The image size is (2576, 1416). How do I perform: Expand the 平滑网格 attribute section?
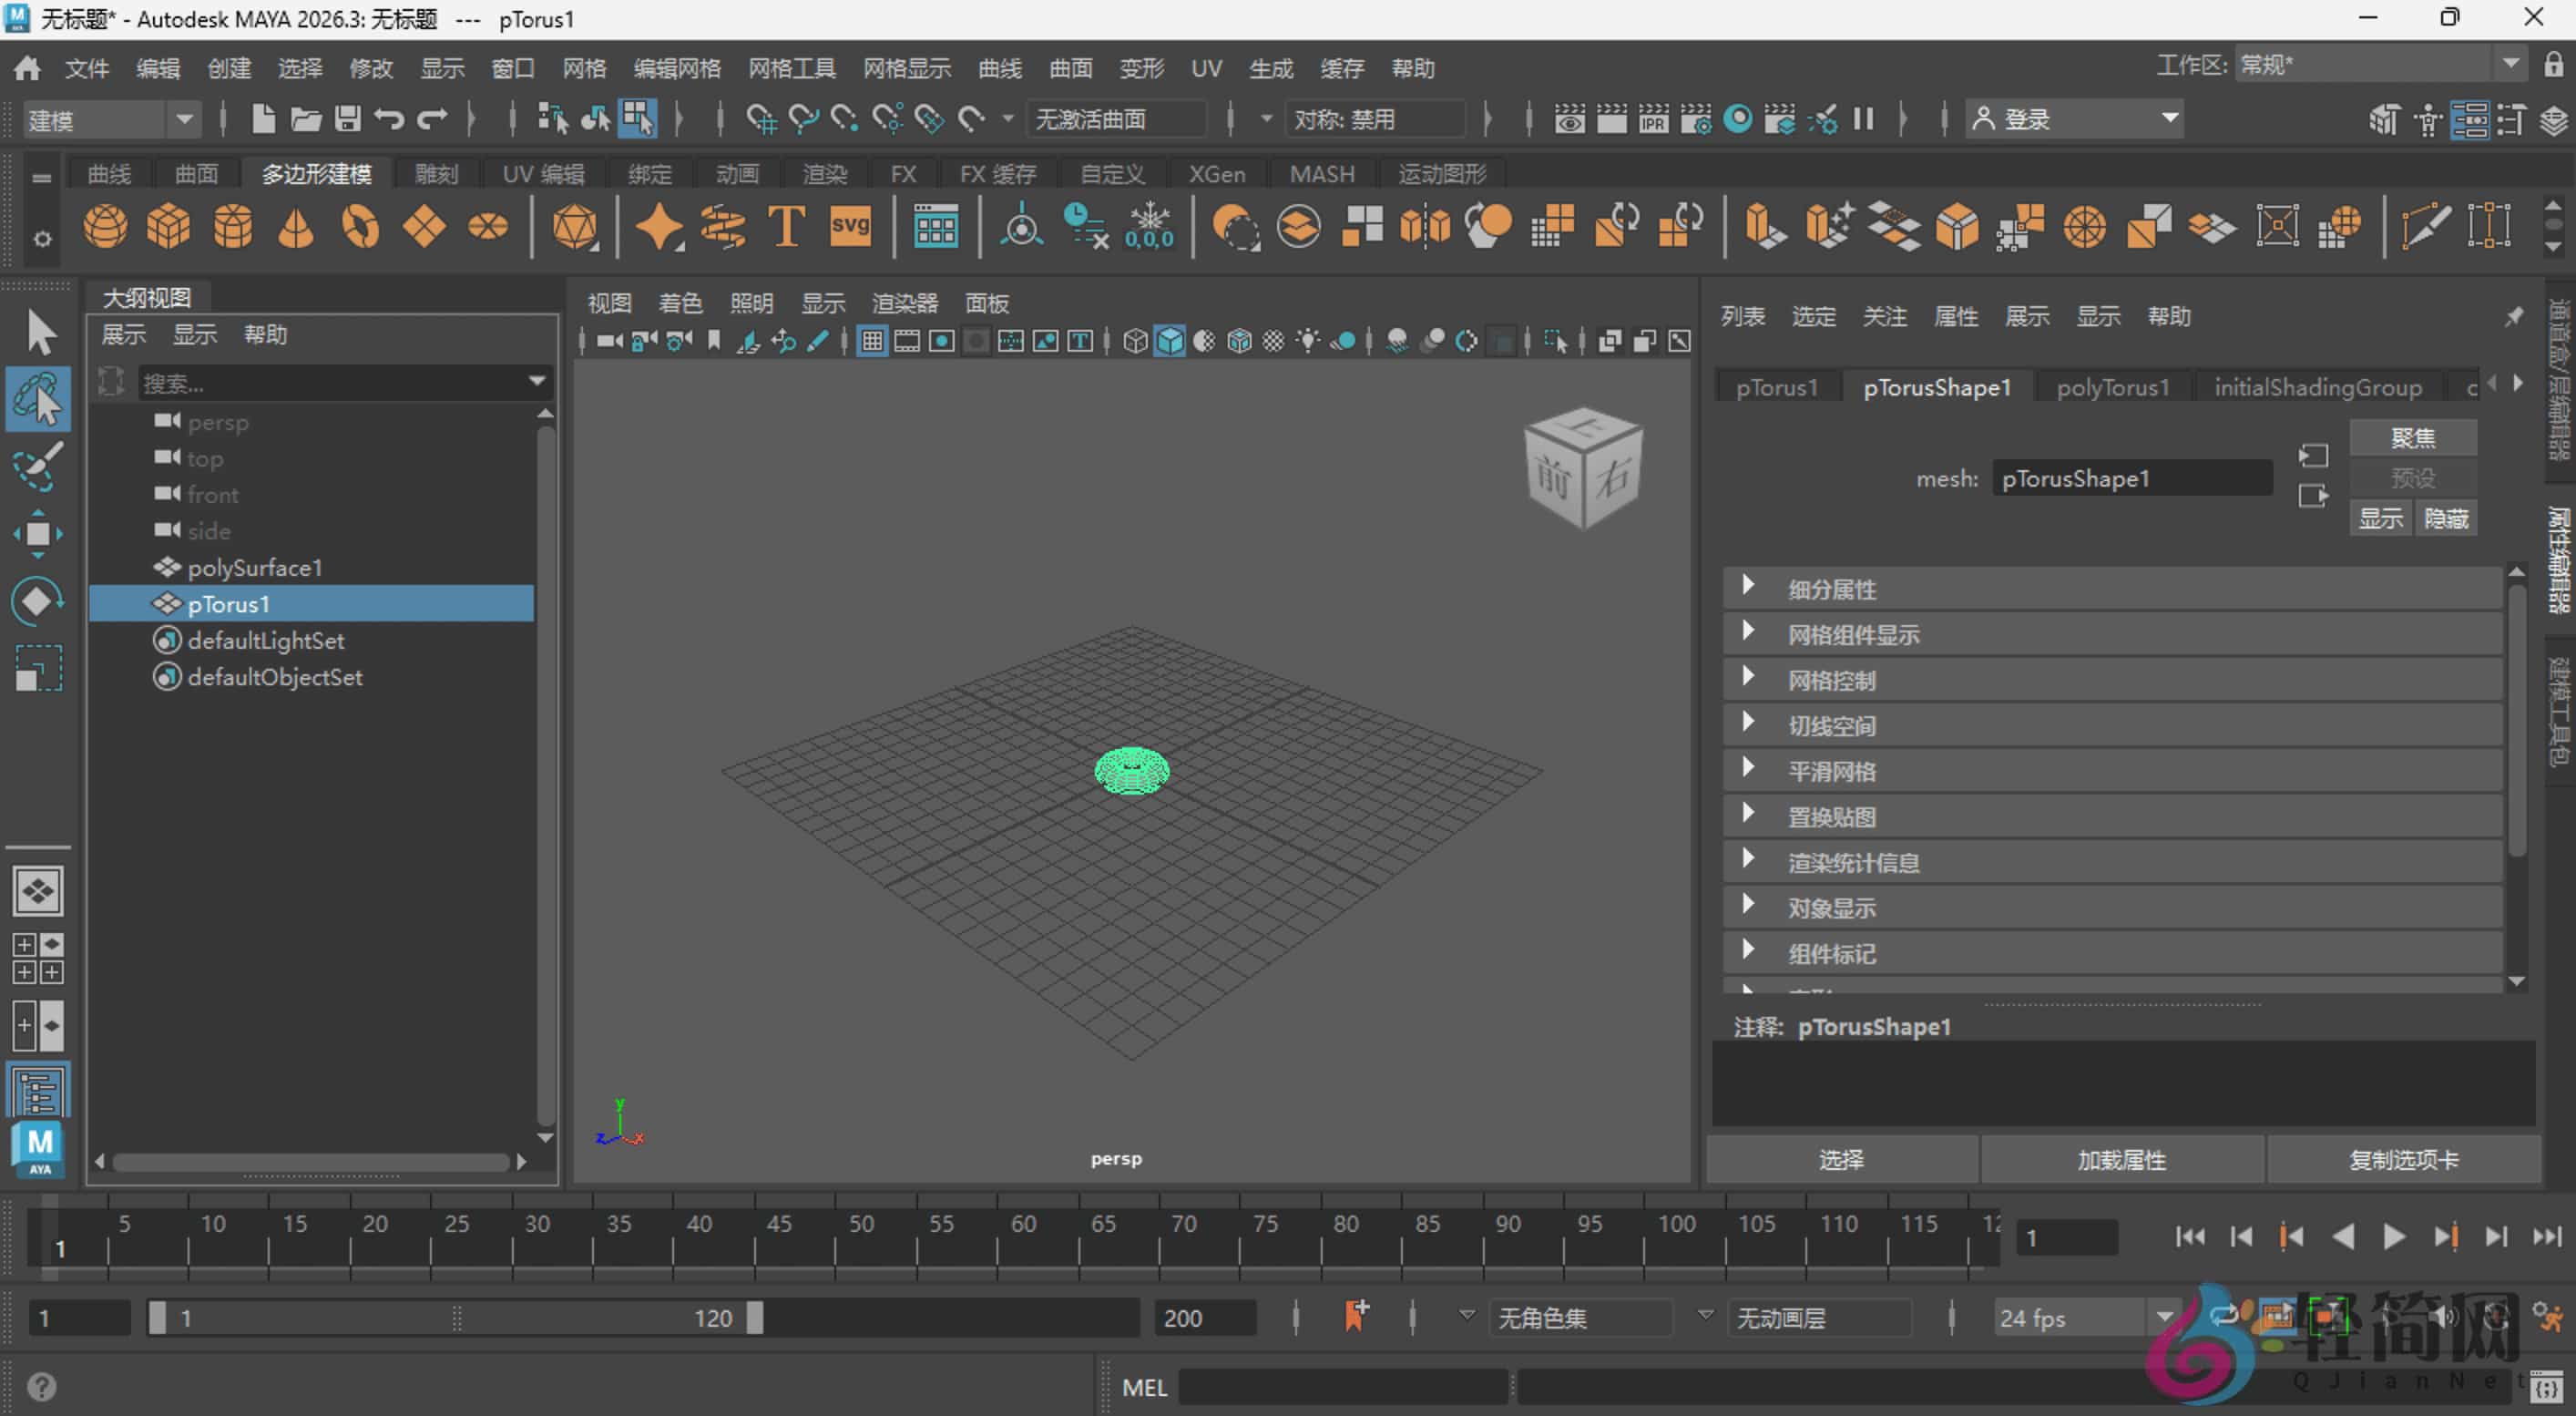tap(1832, 770)
